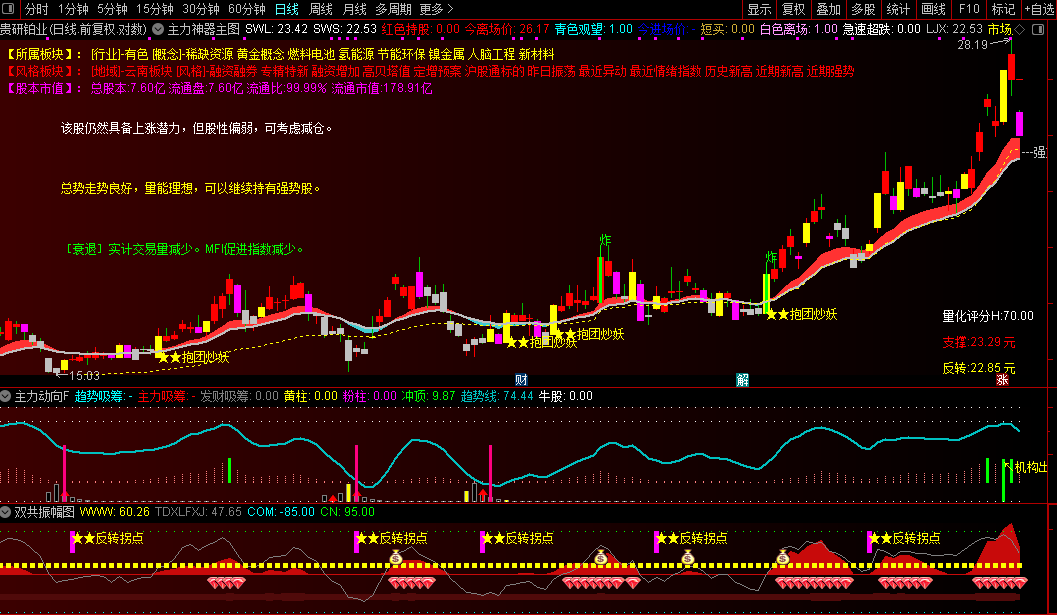The image size is (1057, 615).
Task: Expand the 主力动向F indicator dropdown
Action: point(5,396)
